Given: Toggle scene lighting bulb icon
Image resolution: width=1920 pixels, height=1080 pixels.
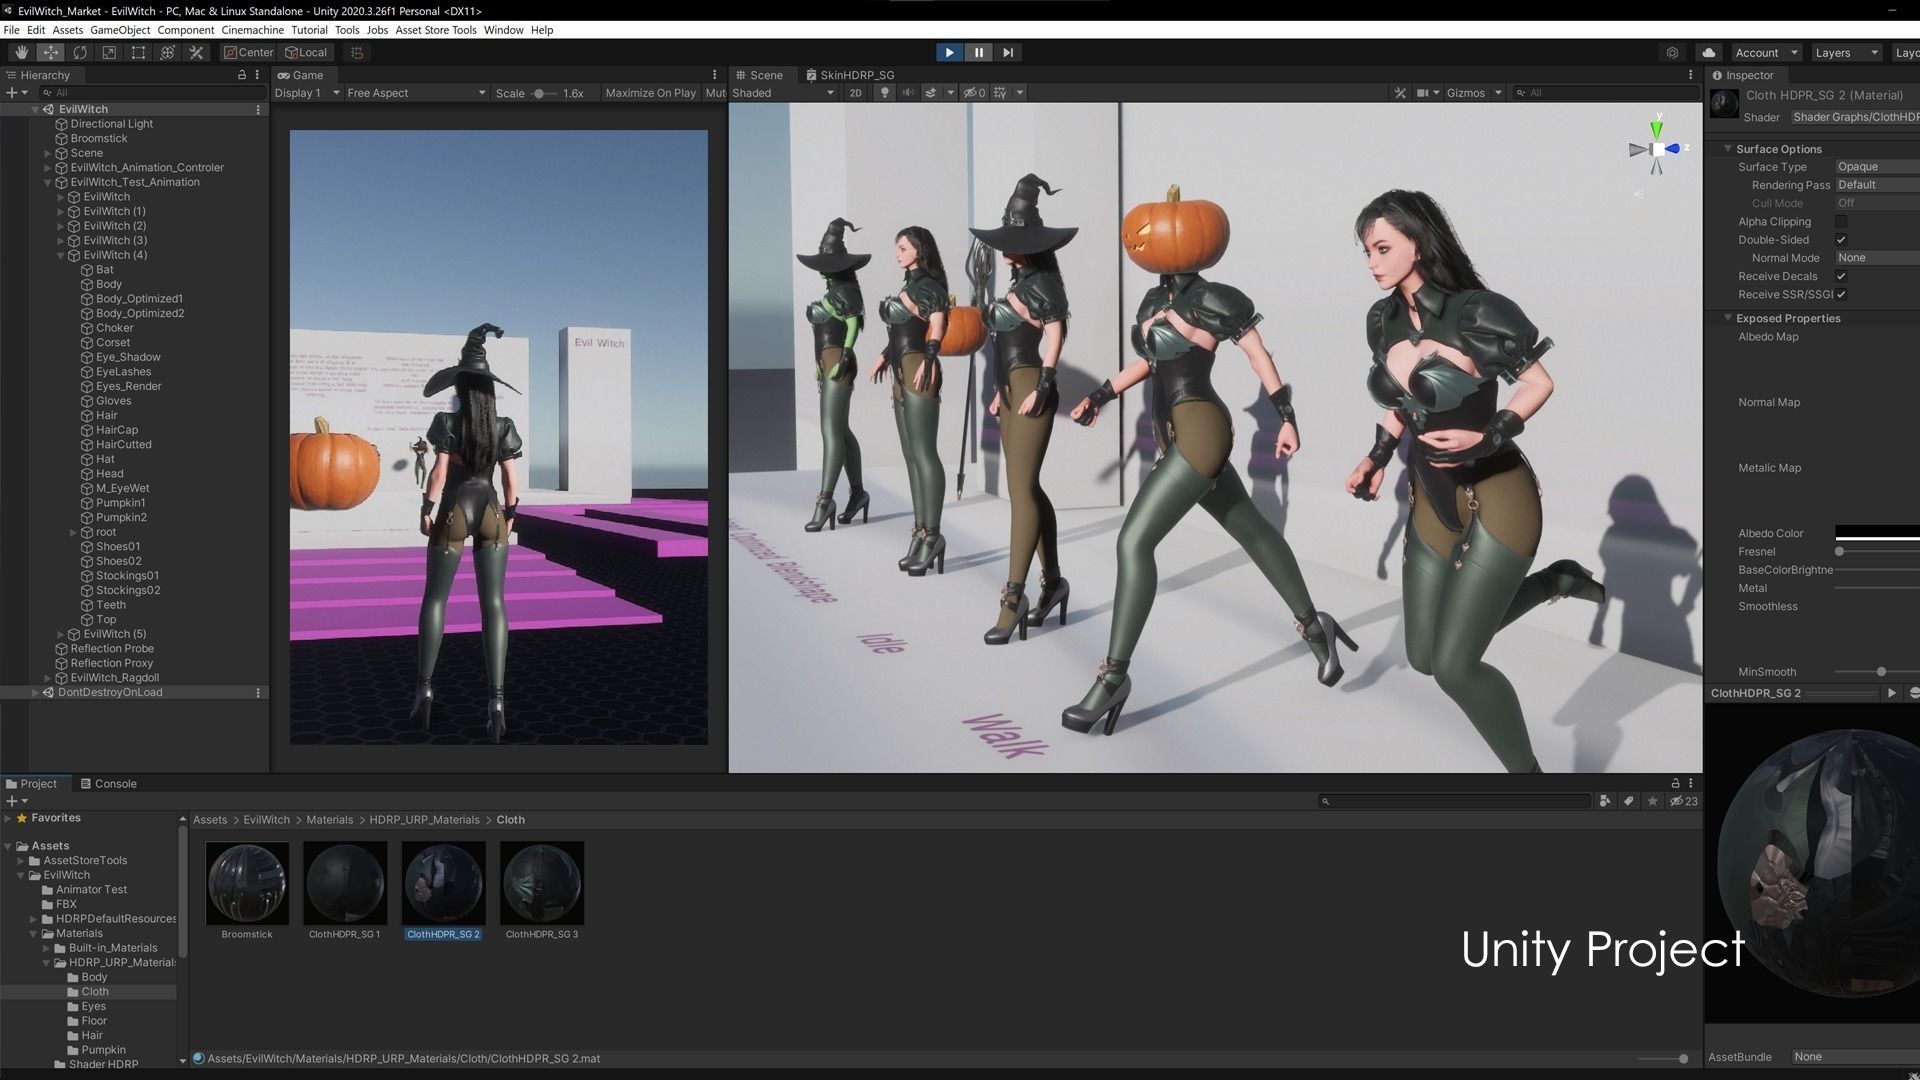Looking at the screenshot, I should coord(884,93).
